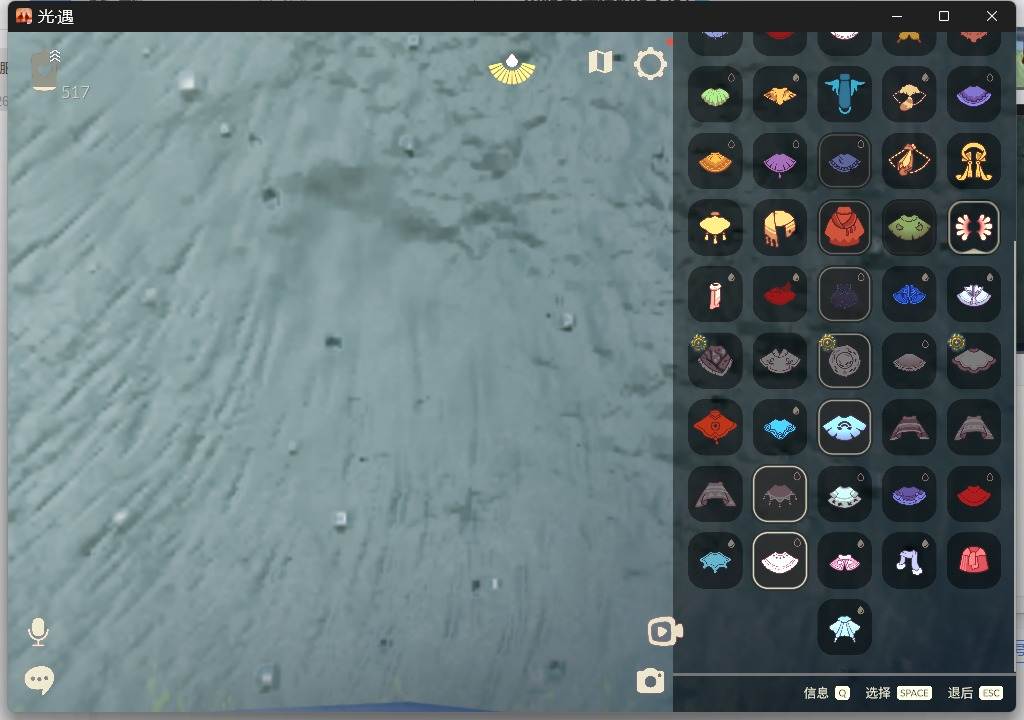Screen dimensions: 1024x720
Task: Select the green ruffled cape
Action: pos(715,95)
